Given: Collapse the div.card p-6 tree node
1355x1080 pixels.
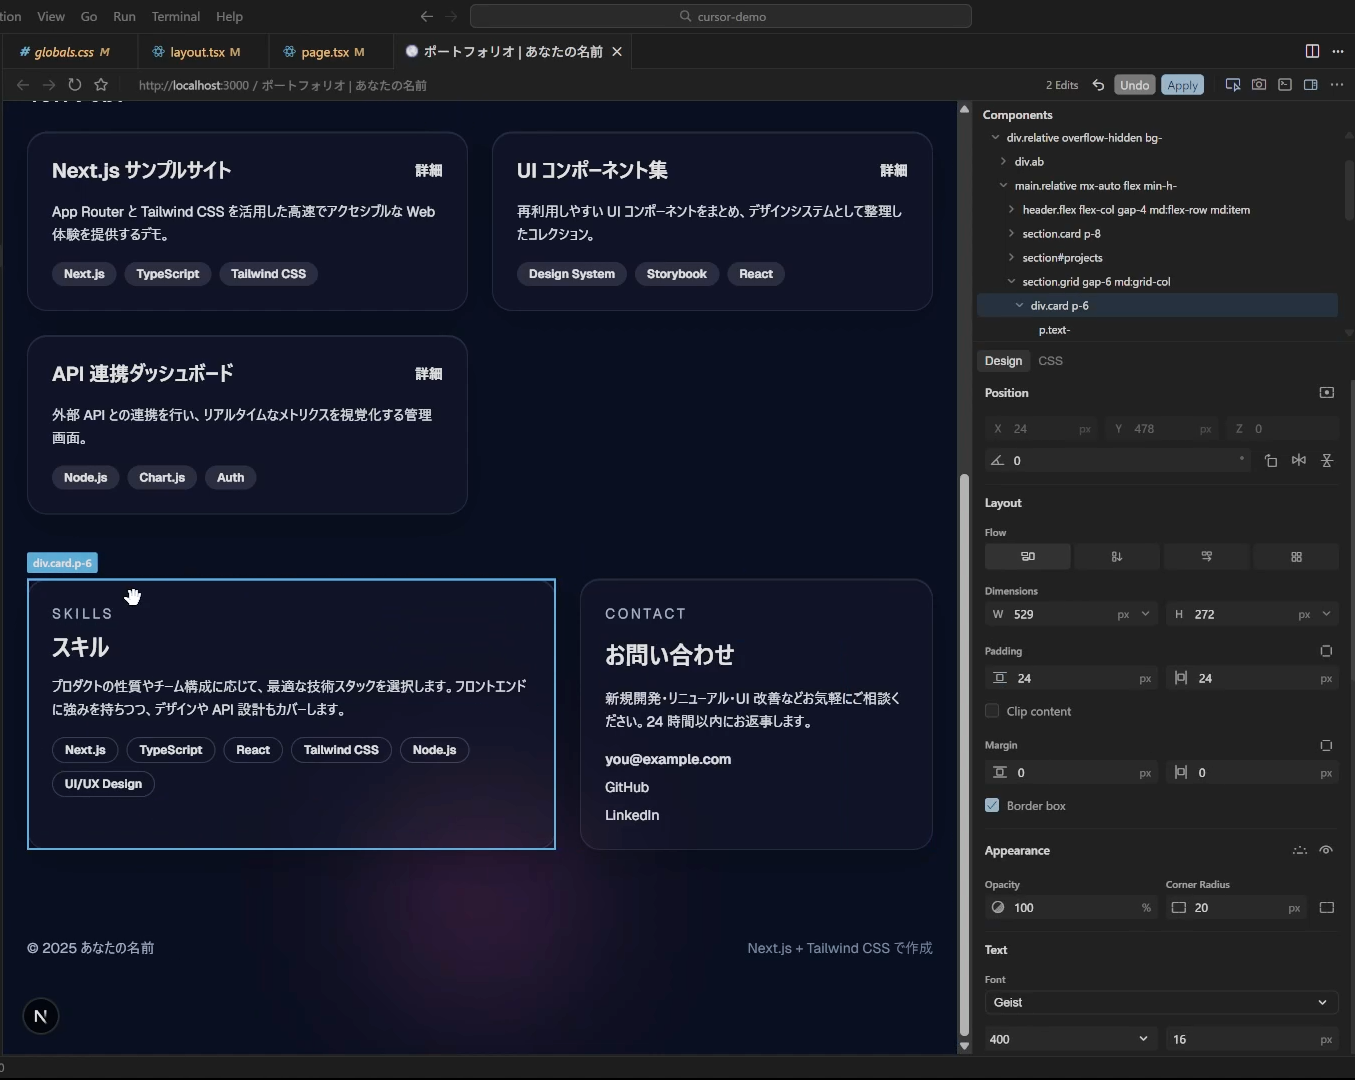Looking at the screenshot, I should [1019, 306].
